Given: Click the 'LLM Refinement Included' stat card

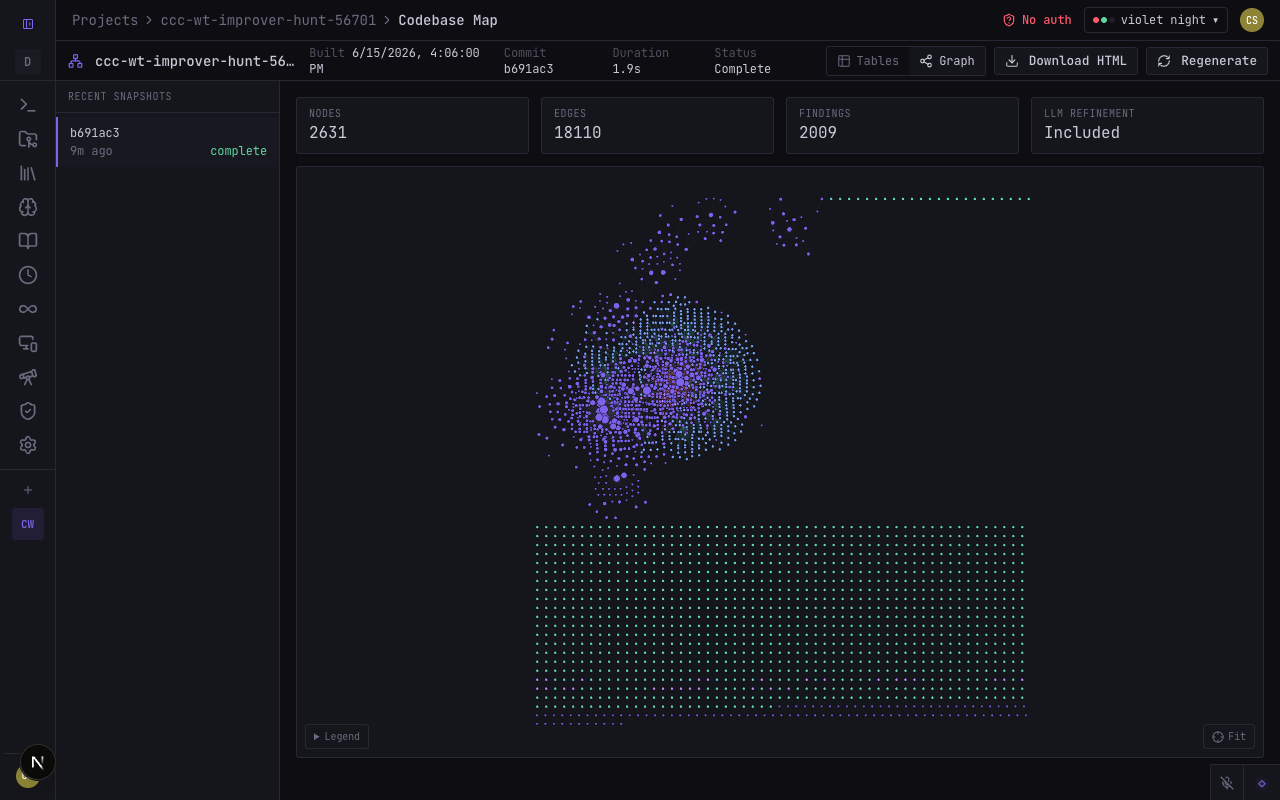Looking at the screenshot, I should tap(1147, 125).
